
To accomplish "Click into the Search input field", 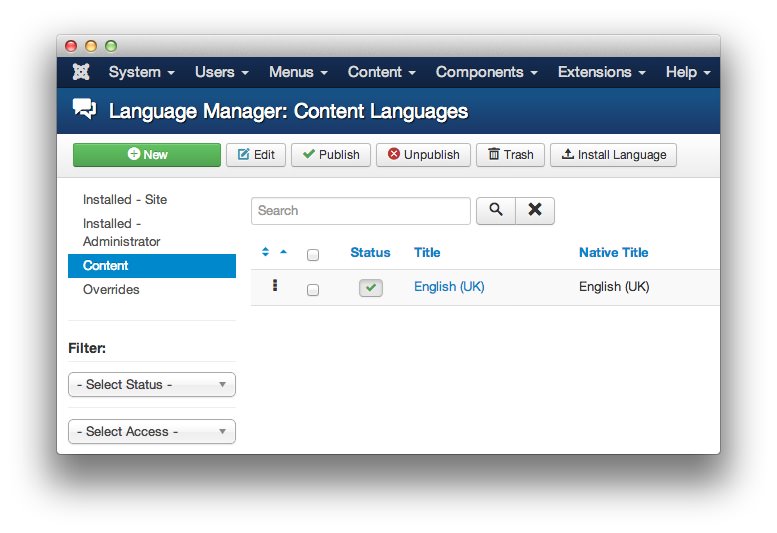I will pos(360,210).
